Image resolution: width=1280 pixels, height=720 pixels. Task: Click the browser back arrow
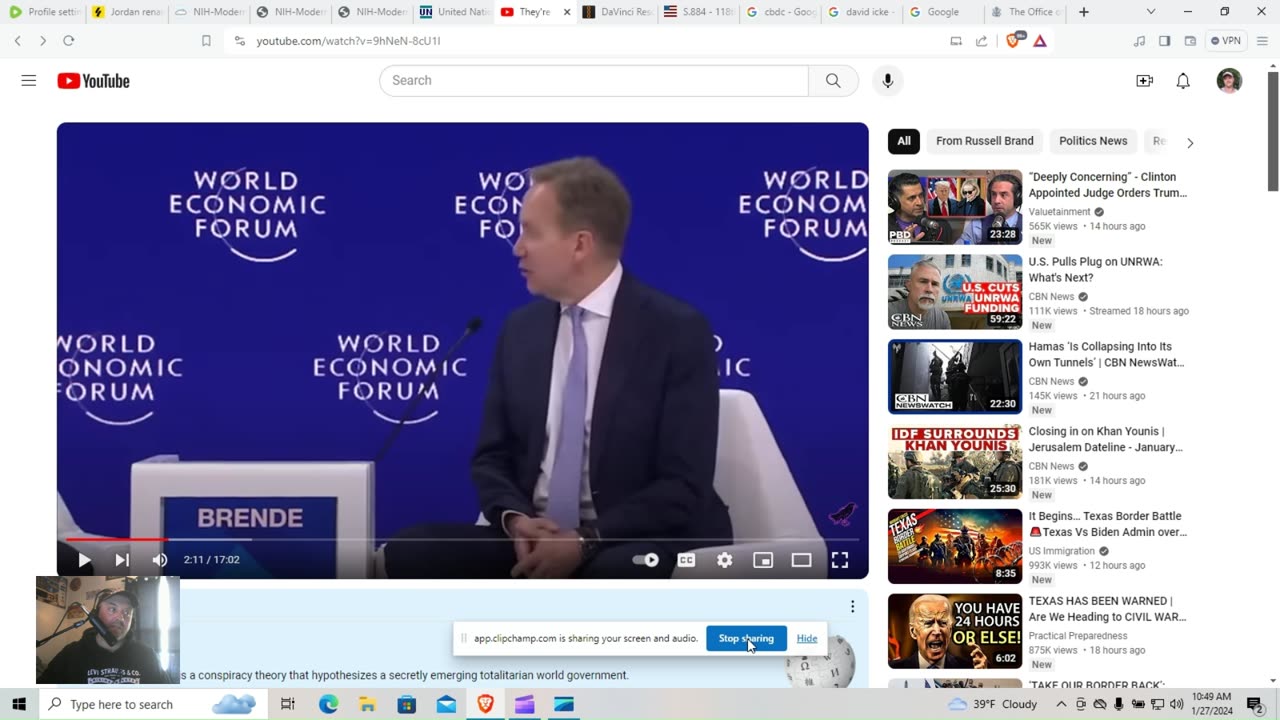[x=17, y=41]
